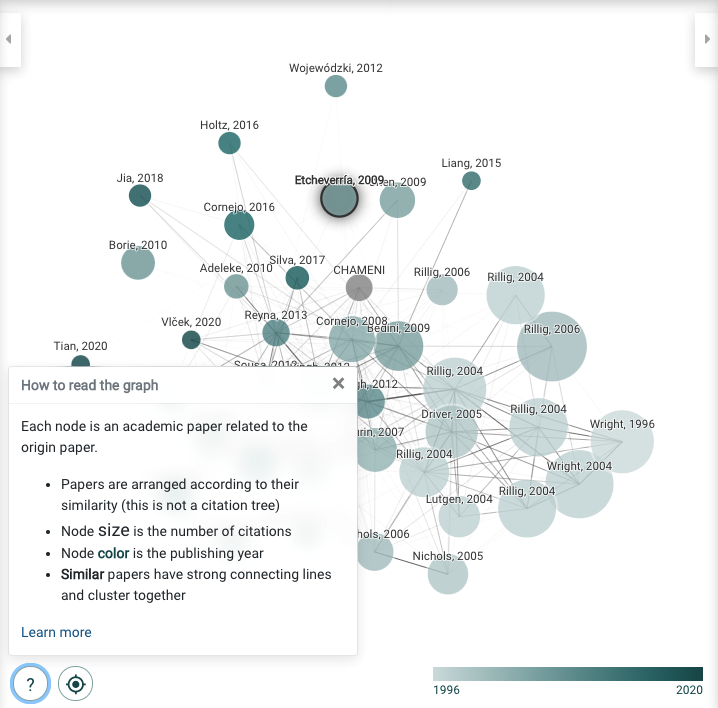Click the Cornejo, 2016 node
Image resolution: width=718 pixels, height=708 pixels.
[x=239, y=225]
